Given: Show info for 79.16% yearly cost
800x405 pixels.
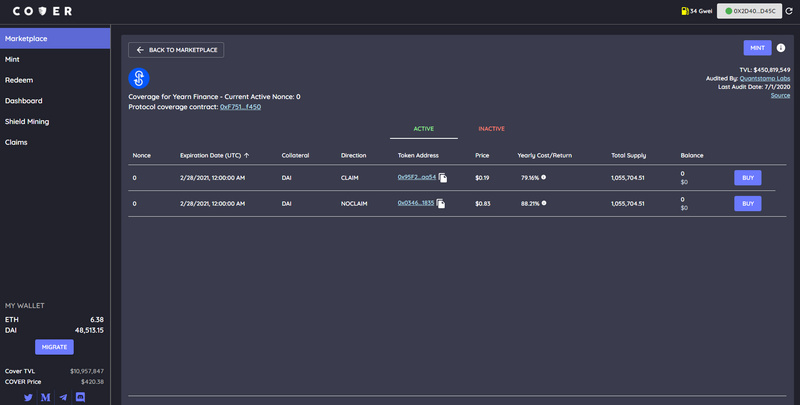Looking at the screenshot, I should click(x=543, y=177).
